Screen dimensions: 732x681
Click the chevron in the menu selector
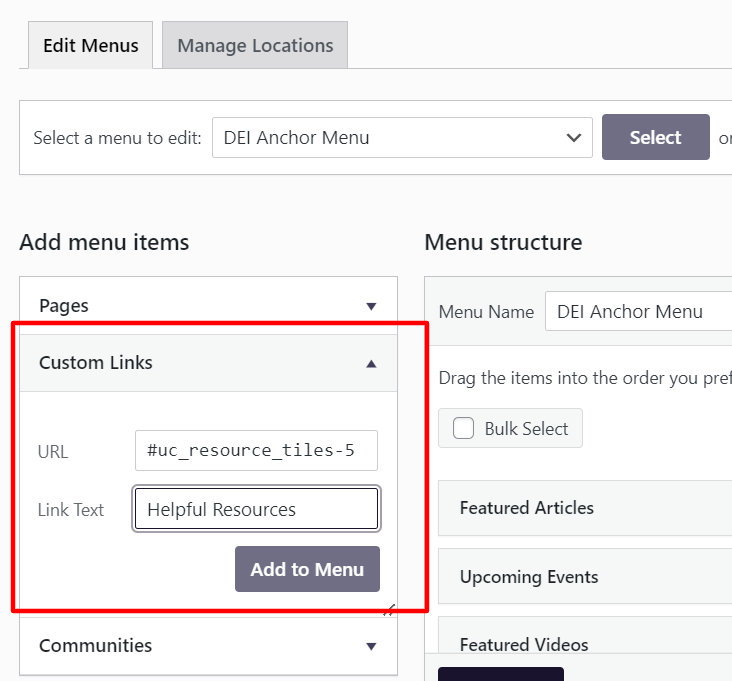(573, 138)
